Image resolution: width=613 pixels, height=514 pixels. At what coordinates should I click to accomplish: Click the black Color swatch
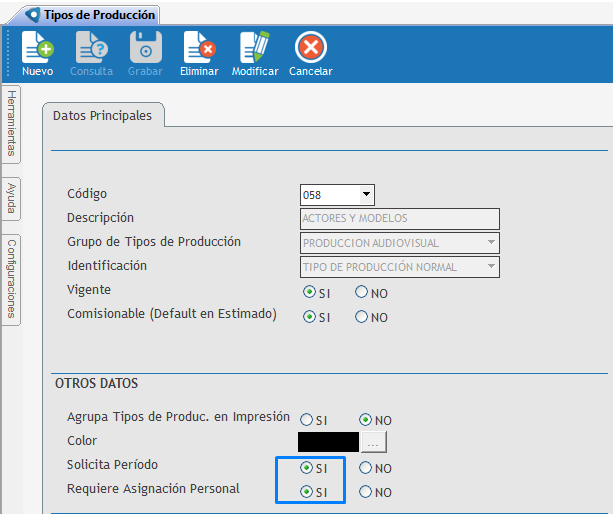point(328,441)
